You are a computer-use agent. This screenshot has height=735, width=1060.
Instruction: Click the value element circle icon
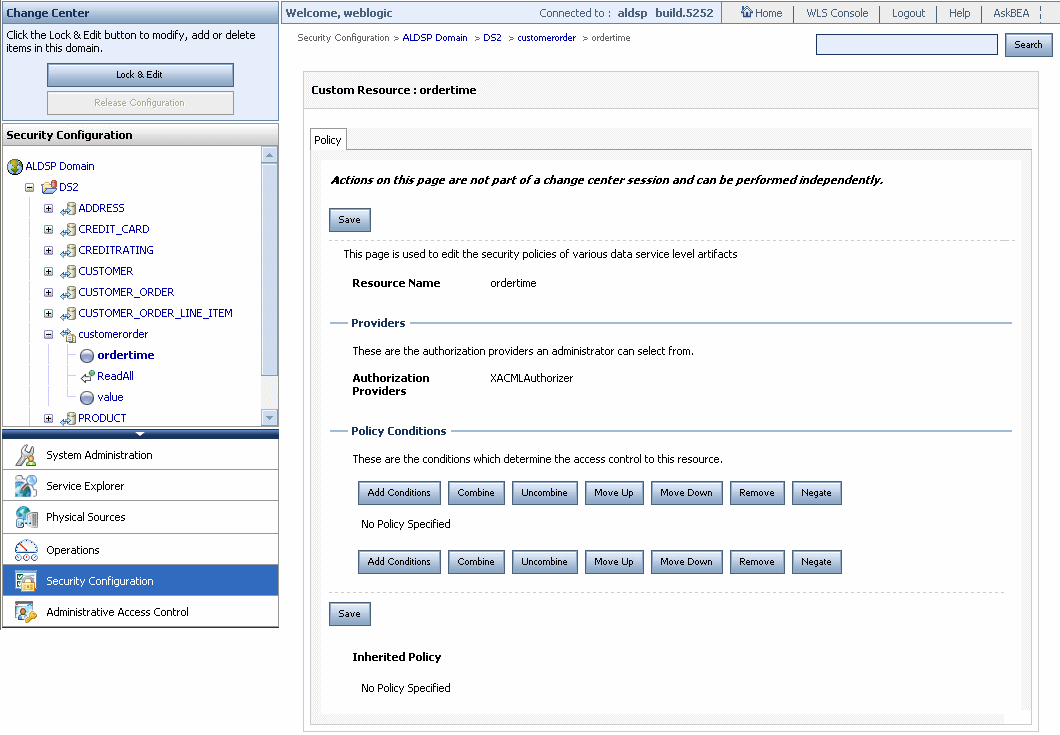coord(87,398)
